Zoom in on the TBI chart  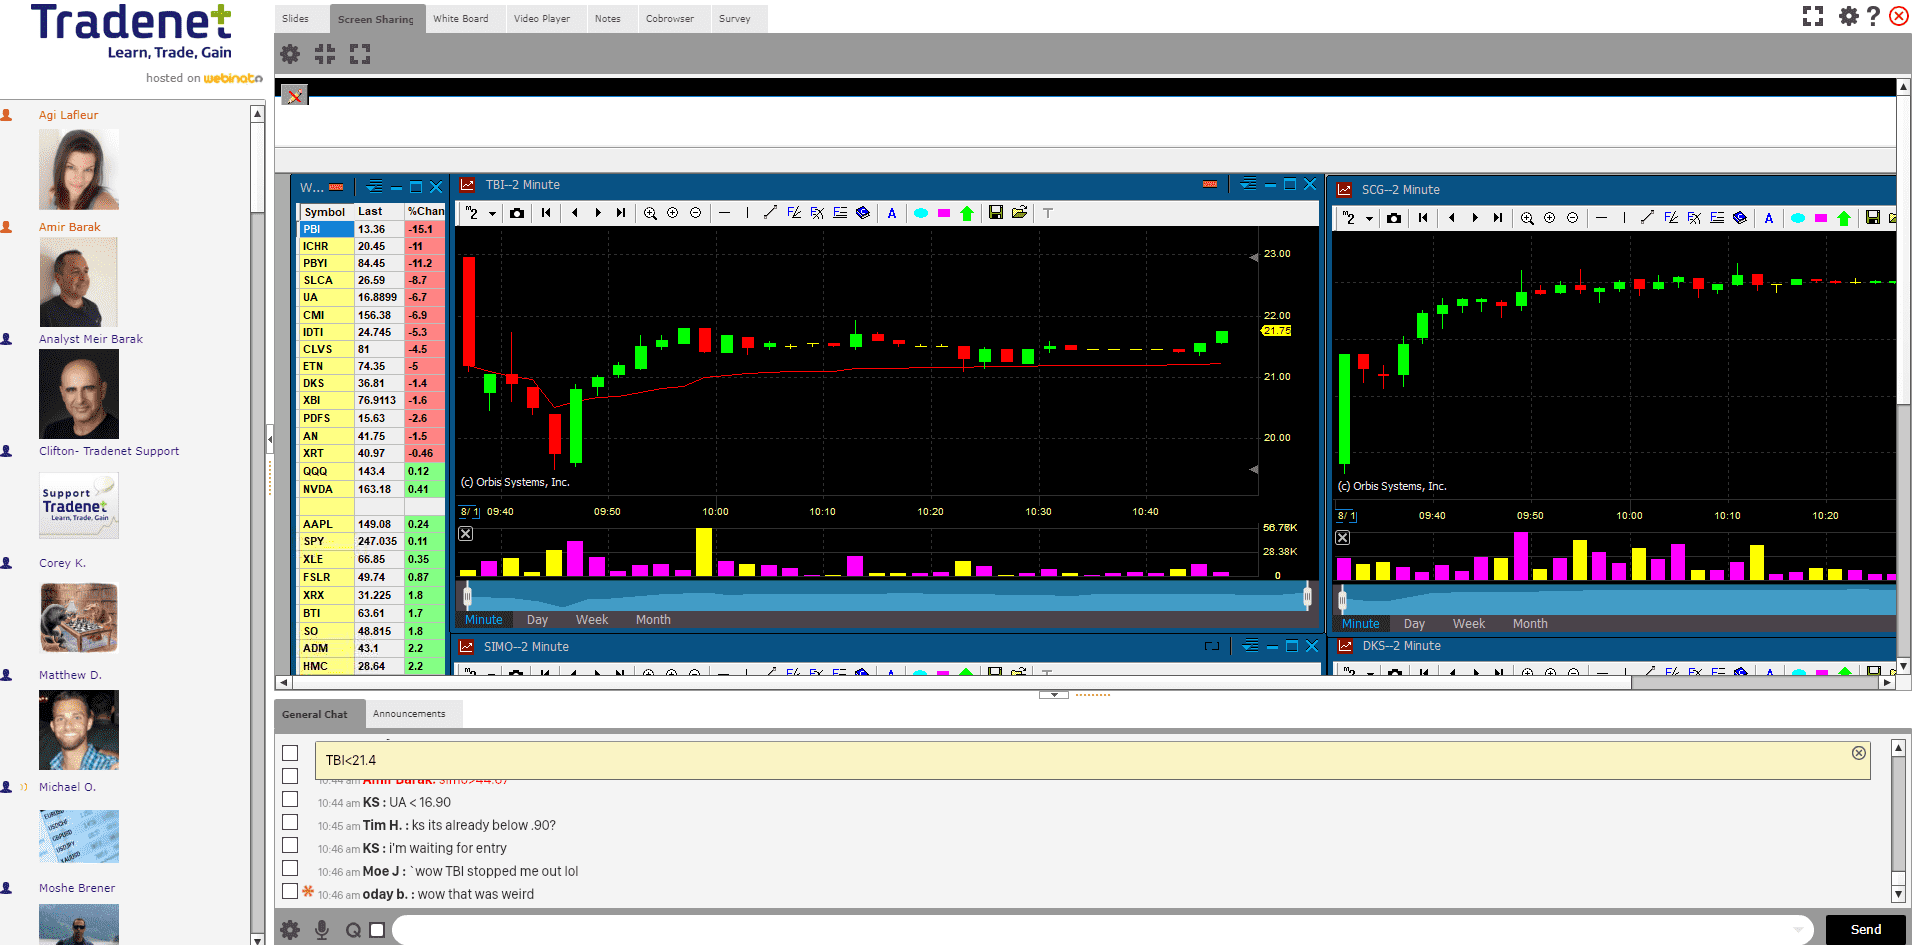tap(673, 213)
